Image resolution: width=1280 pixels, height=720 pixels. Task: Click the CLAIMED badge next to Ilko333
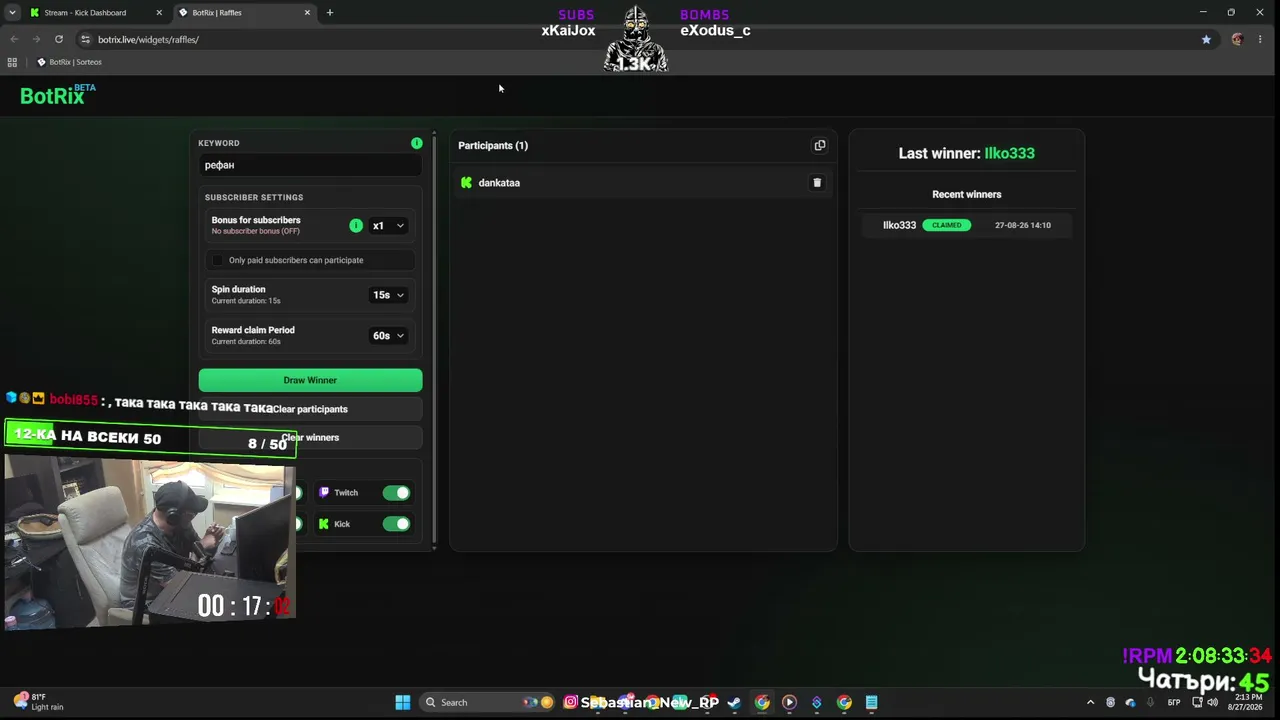point(947,225)
